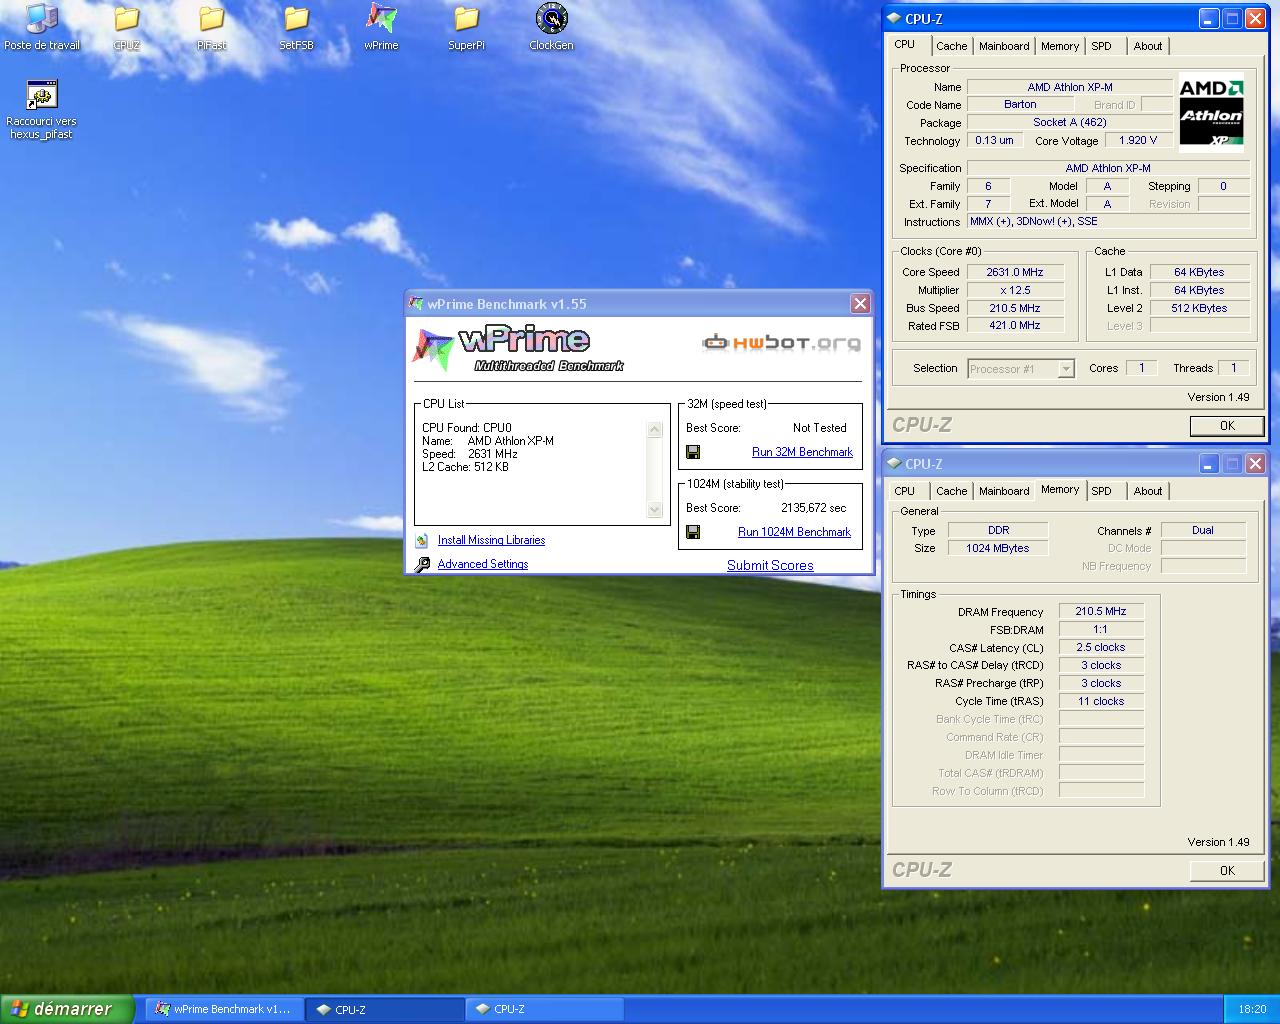Click the Rated FSB 421.0 MHz value

click(x=1015, y=325)
